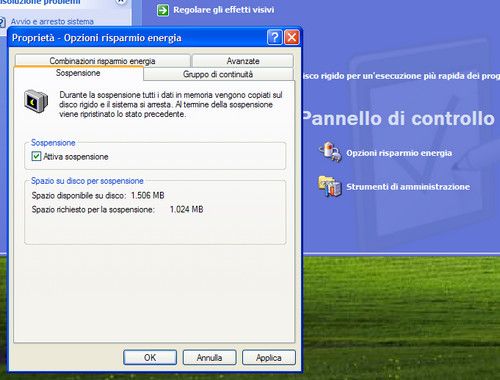Apply settings with the Applica button
This screenshot has height=380, width=500.
(269, 358)
